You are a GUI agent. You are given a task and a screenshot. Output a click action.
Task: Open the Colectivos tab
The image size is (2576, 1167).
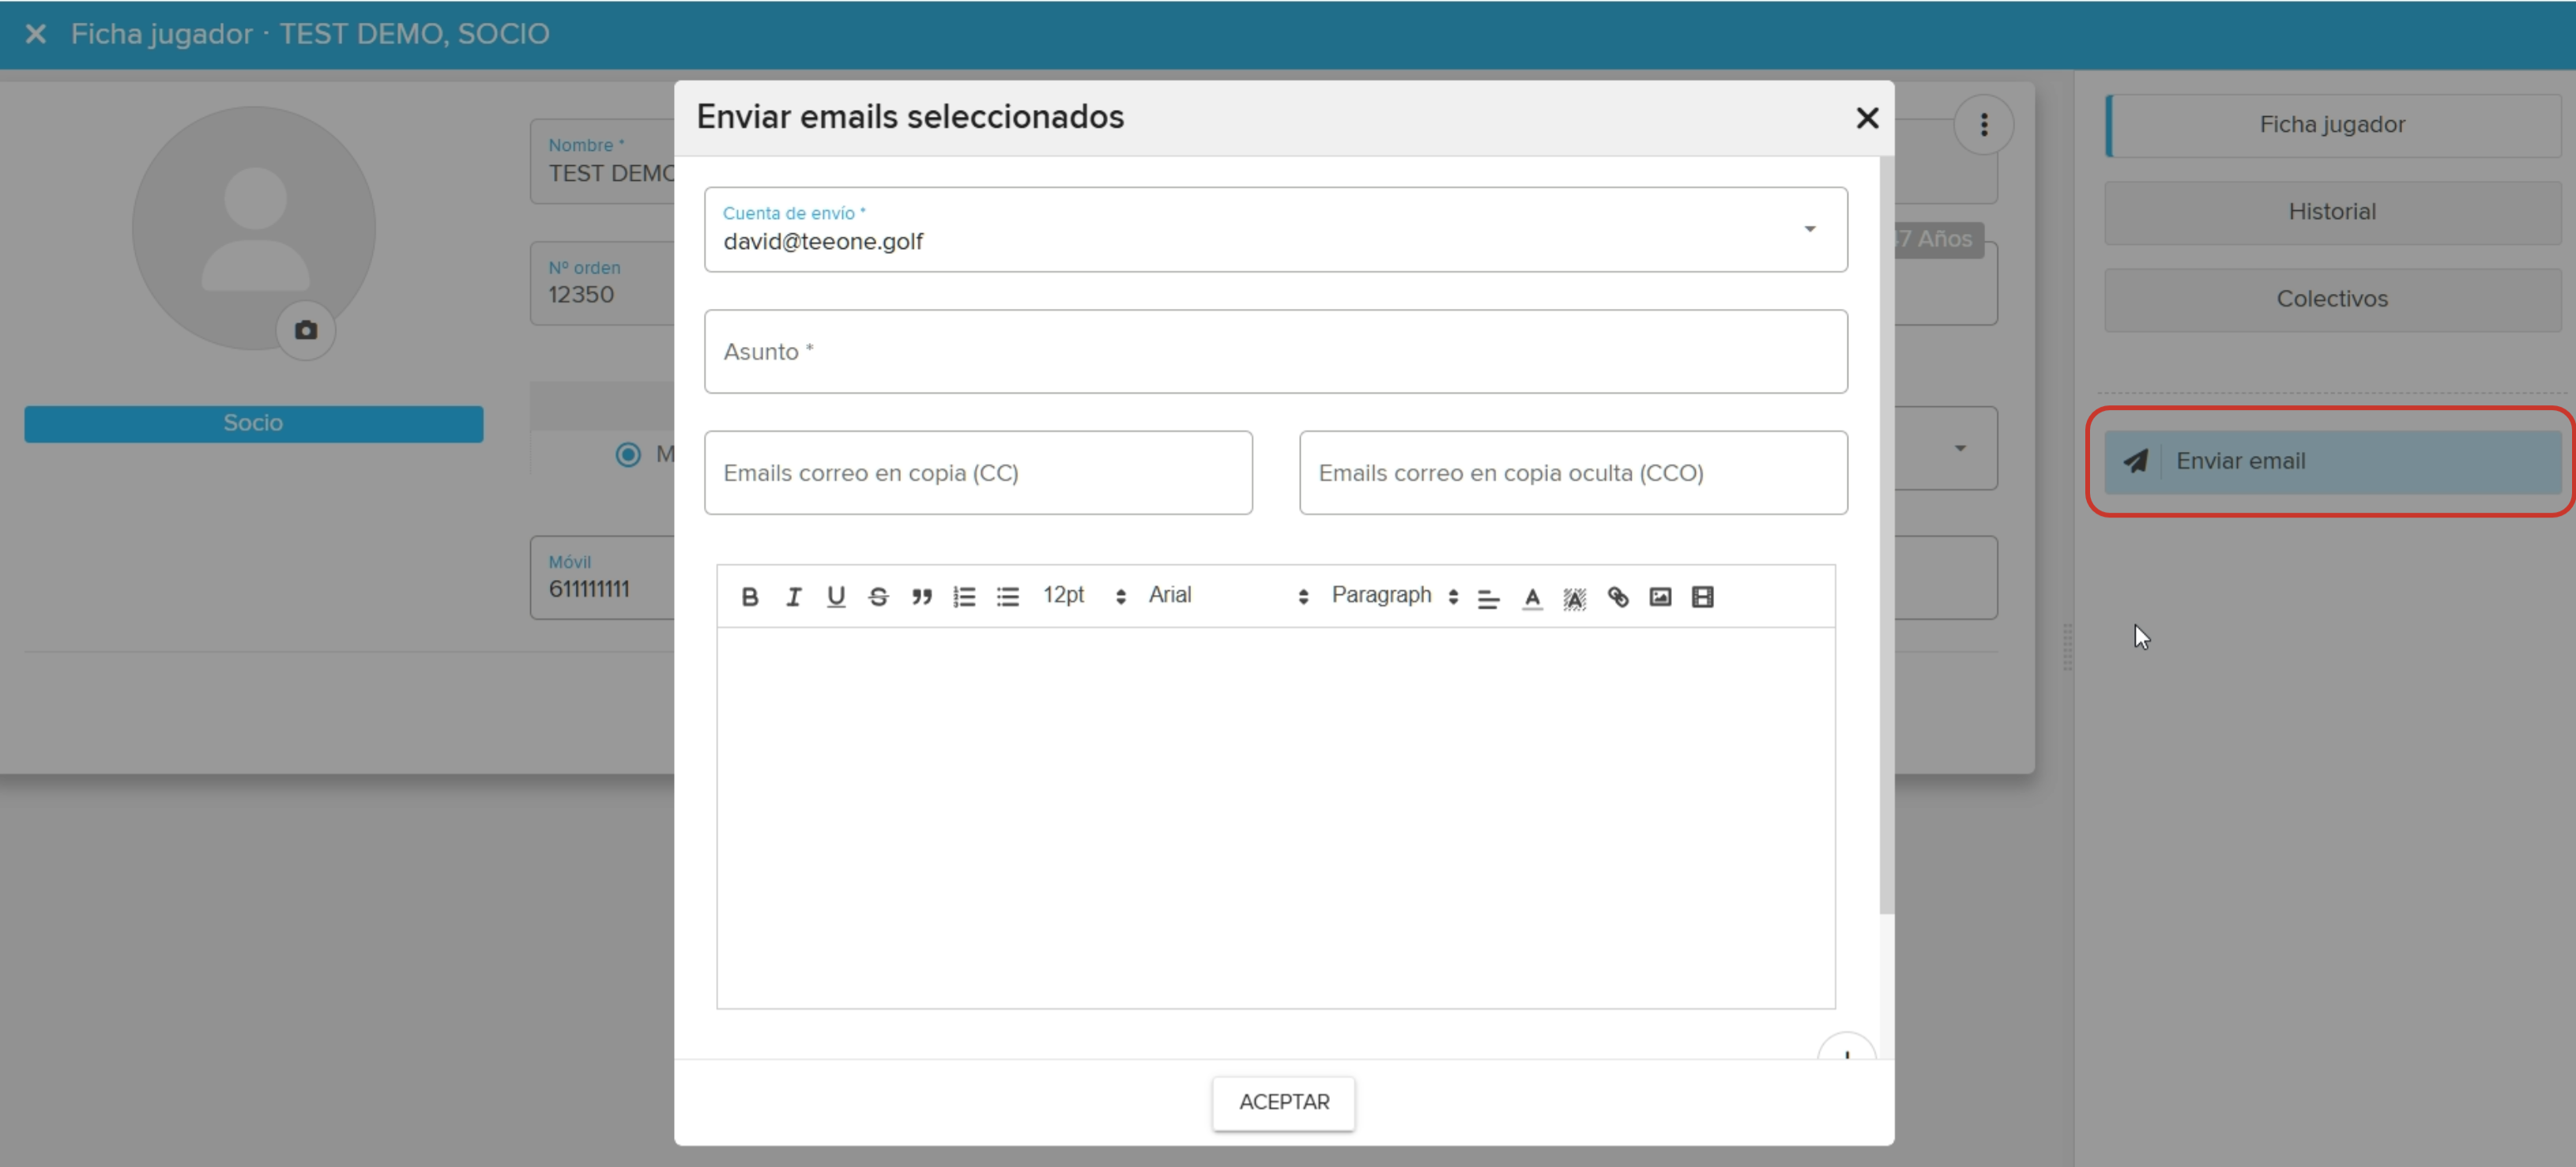2333,299
